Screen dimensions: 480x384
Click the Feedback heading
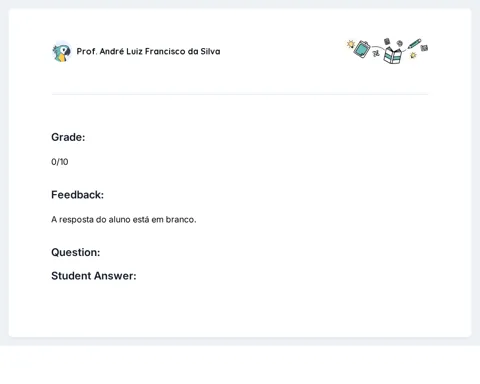77,195
